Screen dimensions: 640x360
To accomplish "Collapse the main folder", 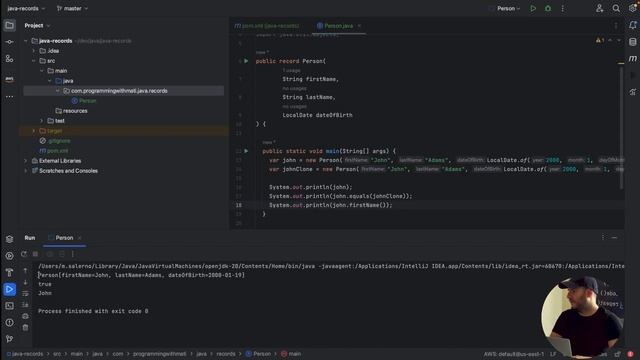I will [x=42, y=71].
